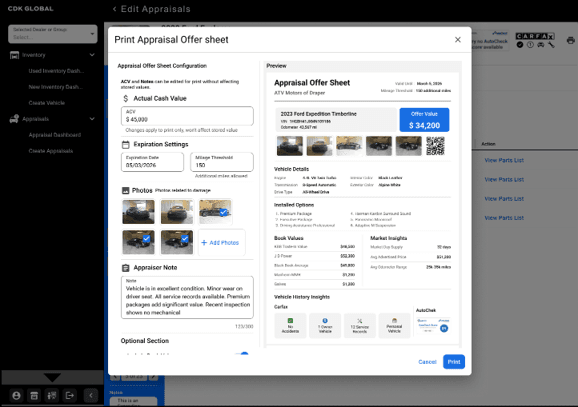Click first vehicle photo in preview
The height and width of the screenshot is (407, 578).
290,146
